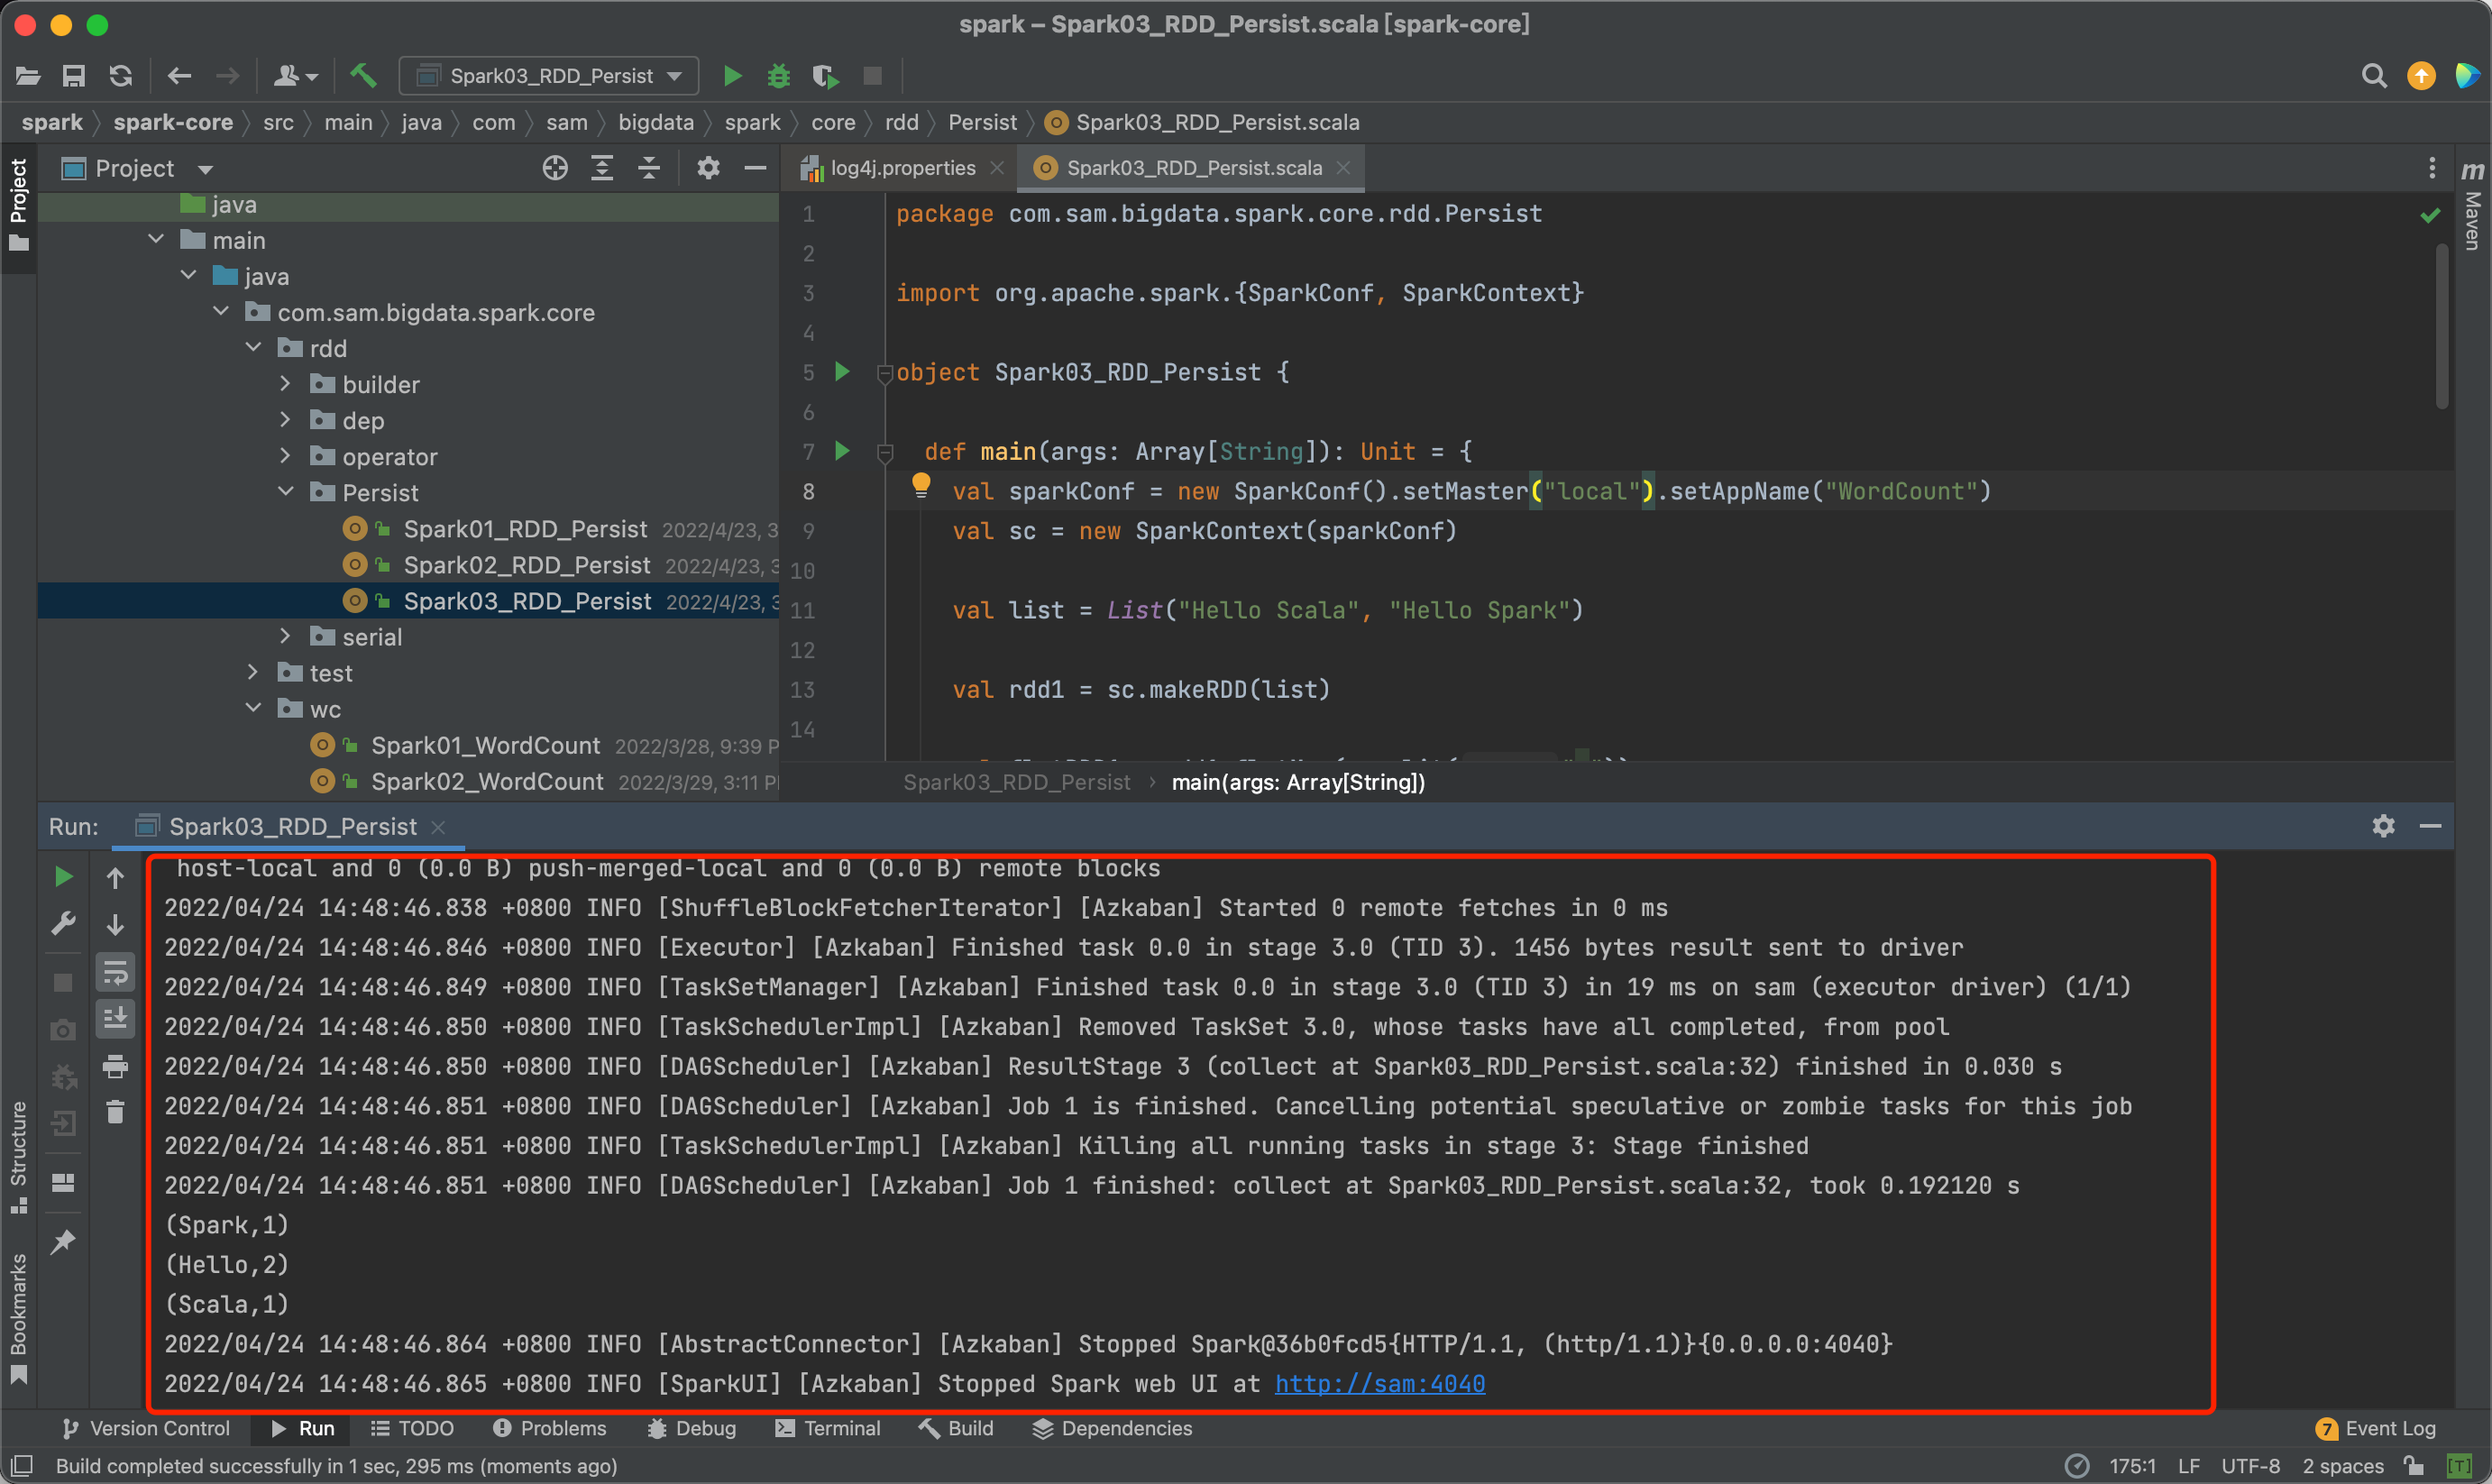Print console output with printer icon
This screenshot has height=1484, width=2492.
point(115,1066)
